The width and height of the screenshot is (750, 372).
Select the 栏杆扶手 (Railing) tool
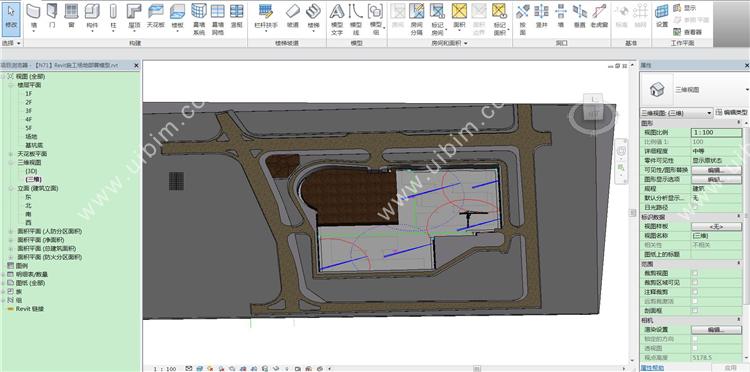click(266, 16)
